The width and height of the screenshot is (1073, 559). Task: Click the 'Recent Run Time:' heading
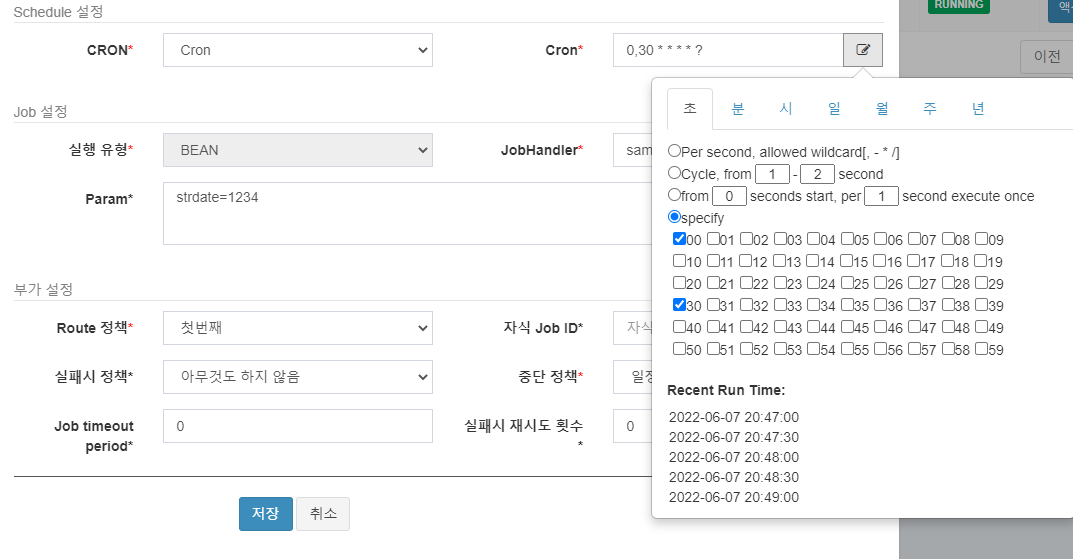[x=726, y=390]
